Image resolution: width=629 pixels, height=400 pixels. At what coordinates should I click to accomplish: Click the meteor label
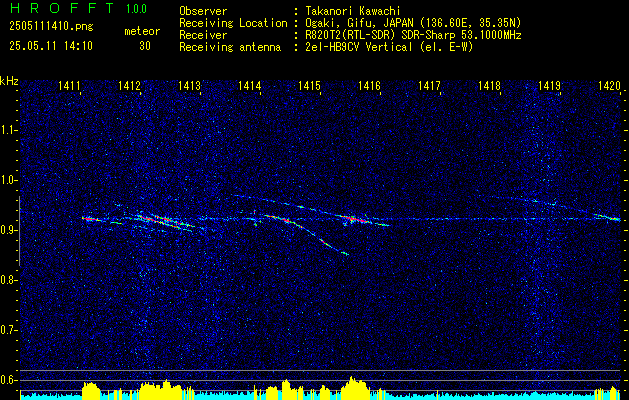point(142,31)
